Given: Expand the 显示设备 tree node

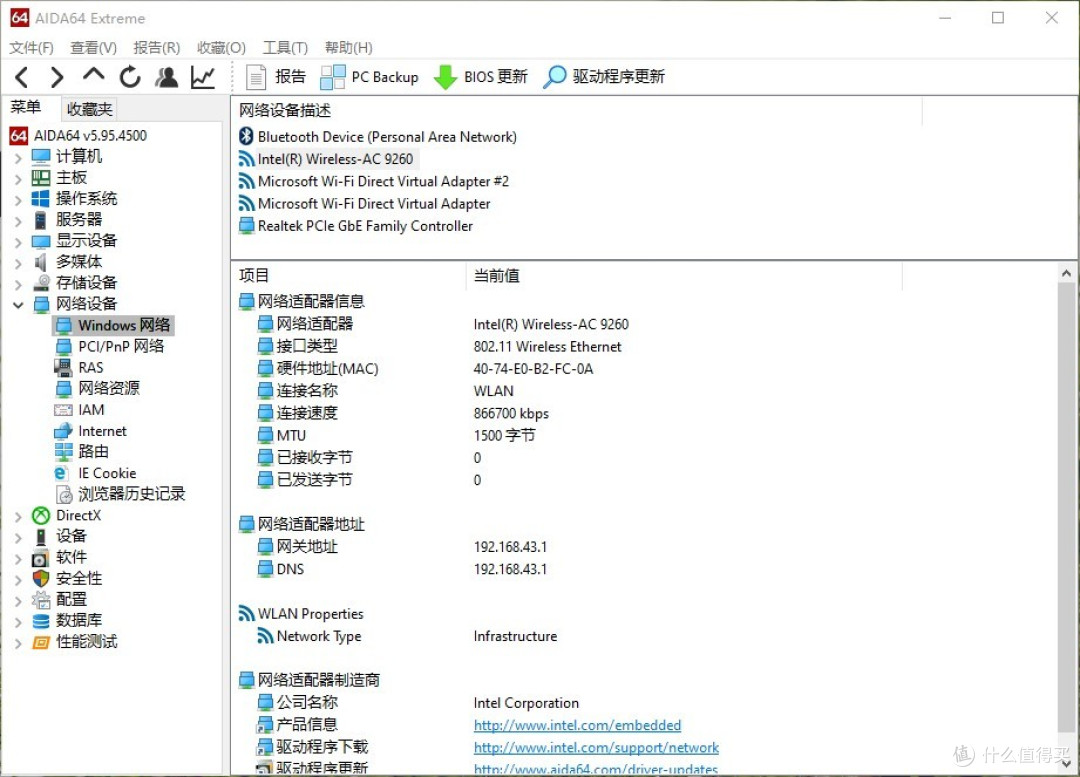Looking at the screenshot, I should pos(19,242).
